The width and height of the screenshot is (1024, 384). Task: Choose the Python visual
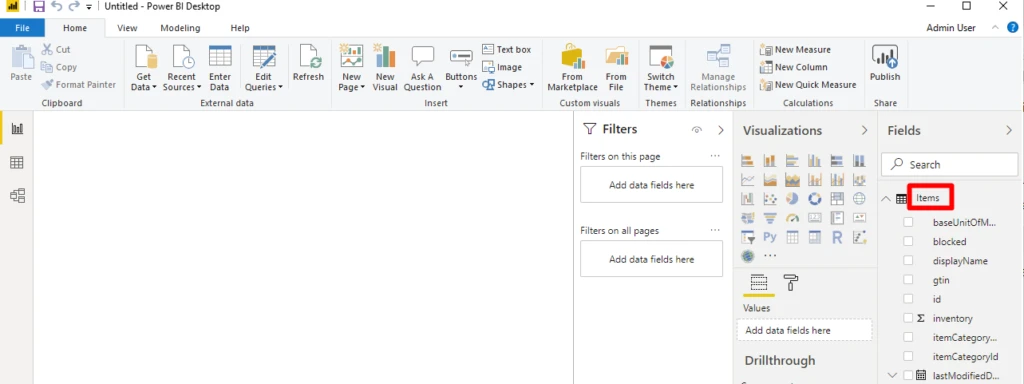pyautogui.click(x=770, y=237)
